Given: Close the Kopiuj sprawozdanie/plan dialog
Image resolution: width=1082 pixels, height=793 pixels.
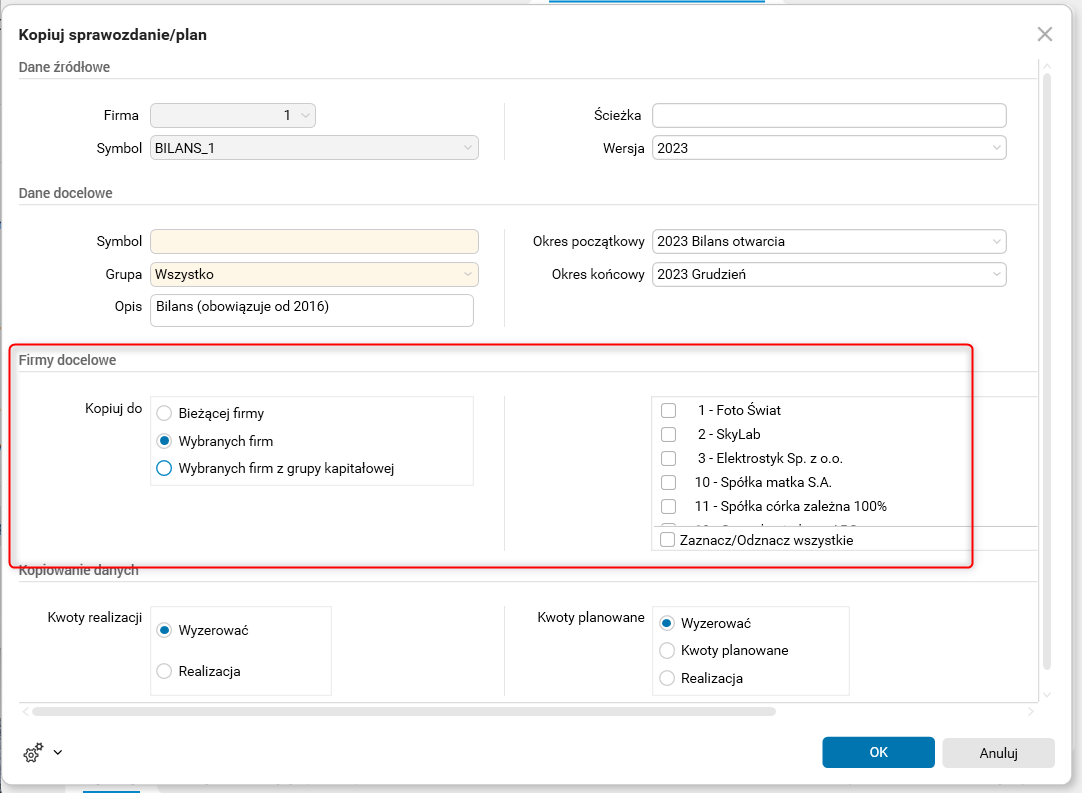Looking at the screenshot, I should pos(1045,35).
